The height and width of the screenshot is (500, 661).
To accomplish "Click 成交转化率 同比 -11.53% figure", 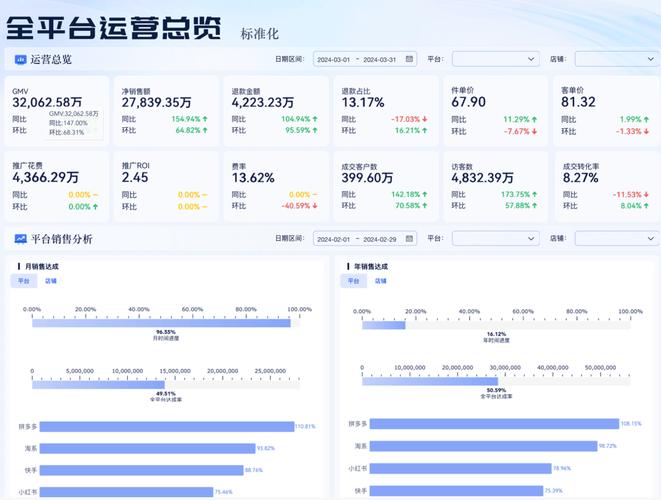I will 627,194.
